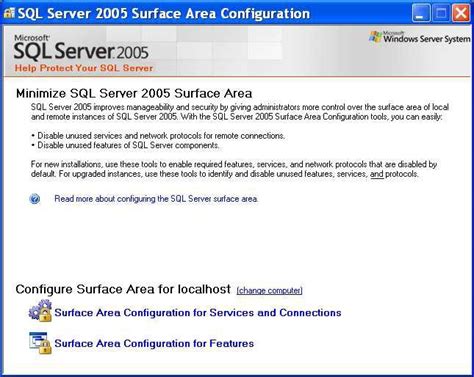Click the Microsoft SQL Server 2005 logo text
Viewport: 474px width, 377px height.
coord(81,48)
